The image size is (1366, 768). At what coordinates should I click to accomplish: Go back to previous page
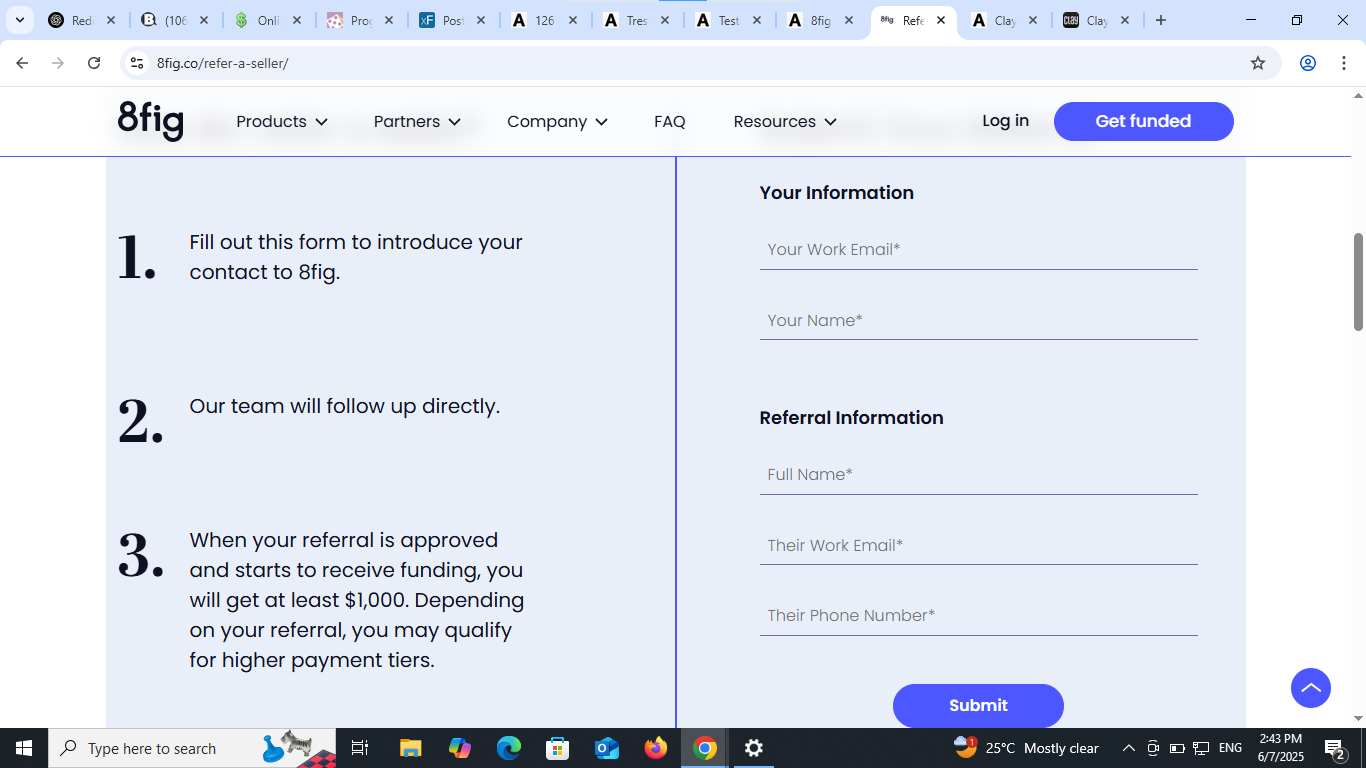[x=22, y=63]
